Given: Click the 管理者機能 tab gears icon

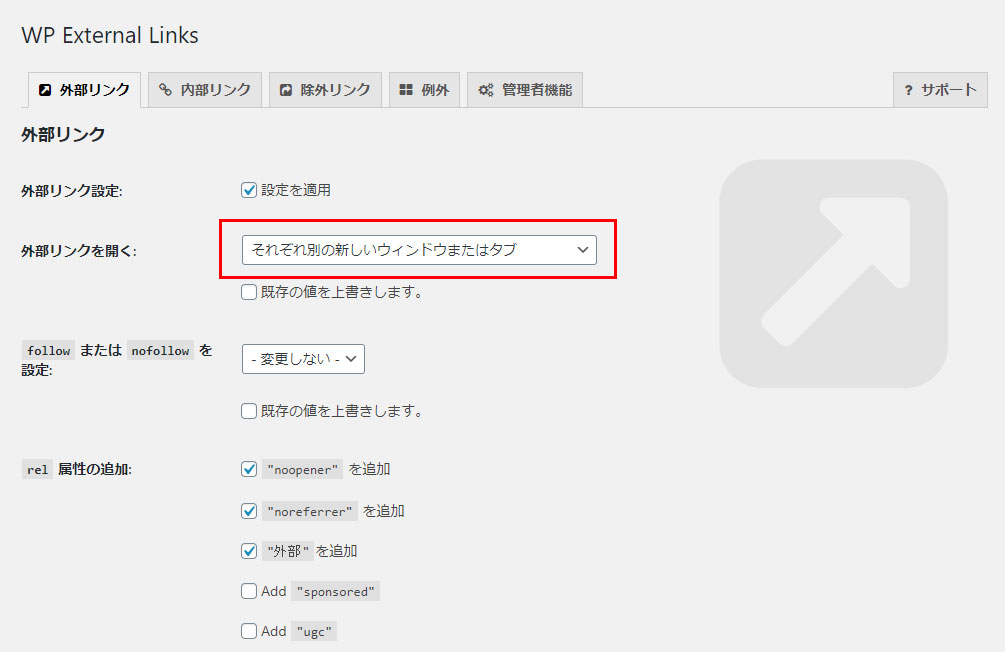Looking at the screenshot, I should 486,90.
